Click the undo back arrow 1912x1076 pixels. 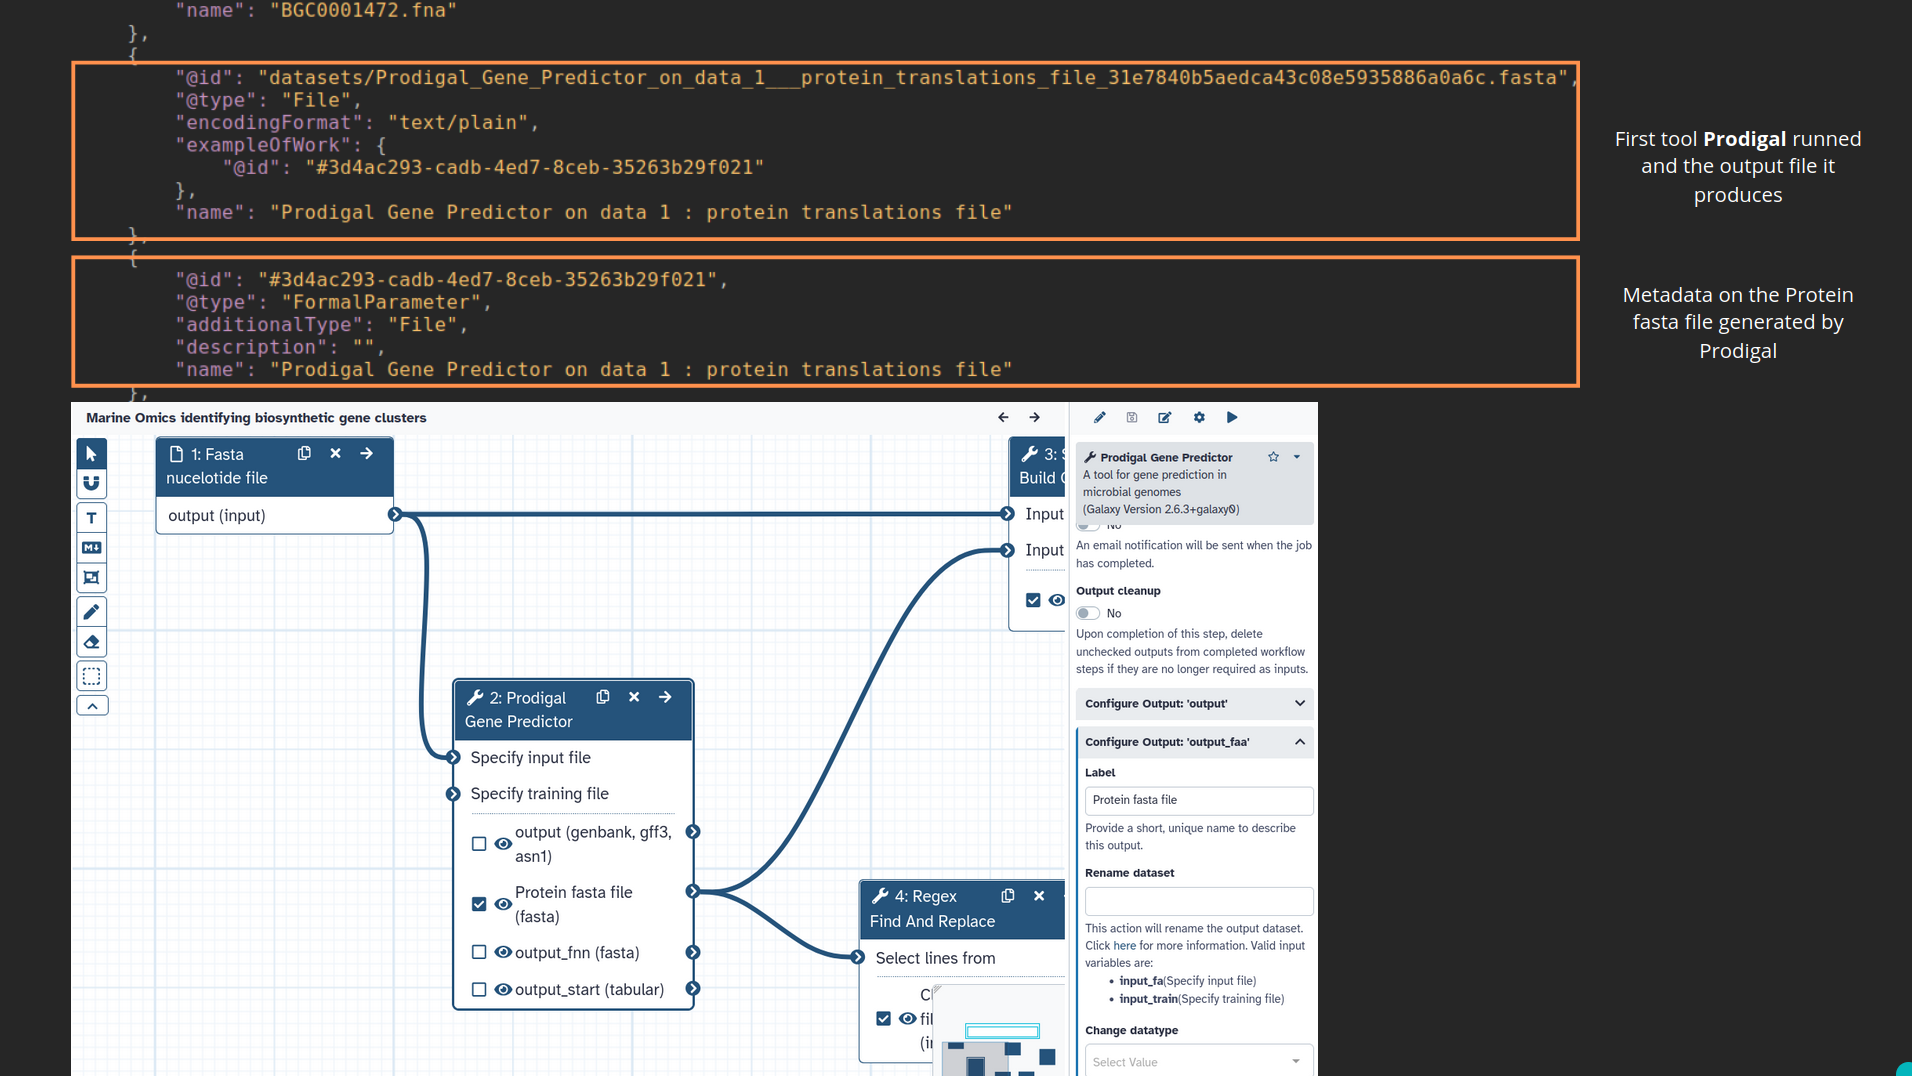pyautogui.click(x=1003, y=417)
